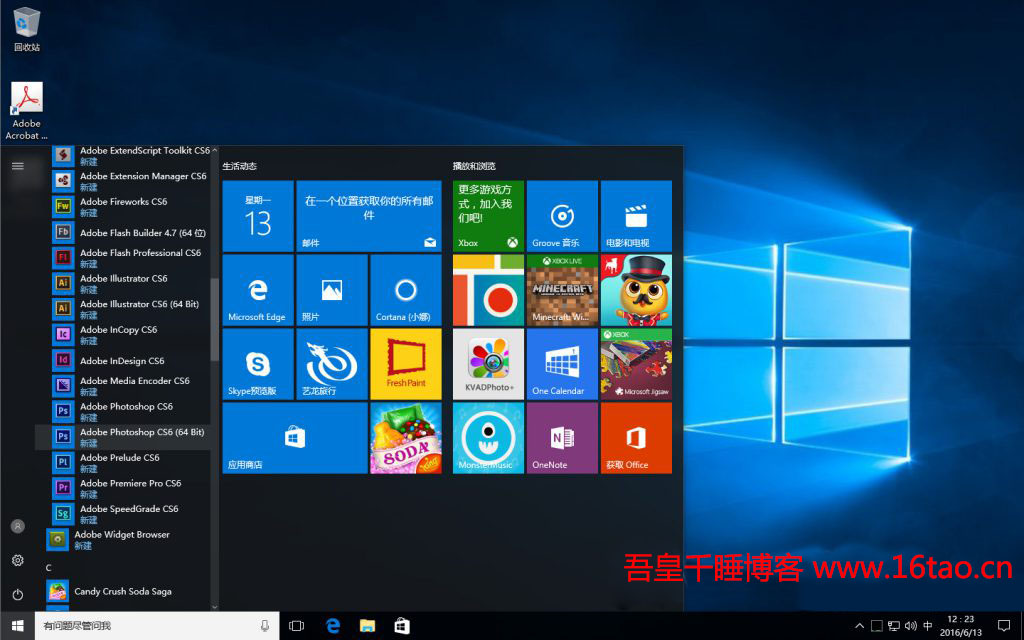The image size is (1024, 640).
Task: Open Adobe Illustrator CS6 from app list
Action: click(x=124, y=283)
